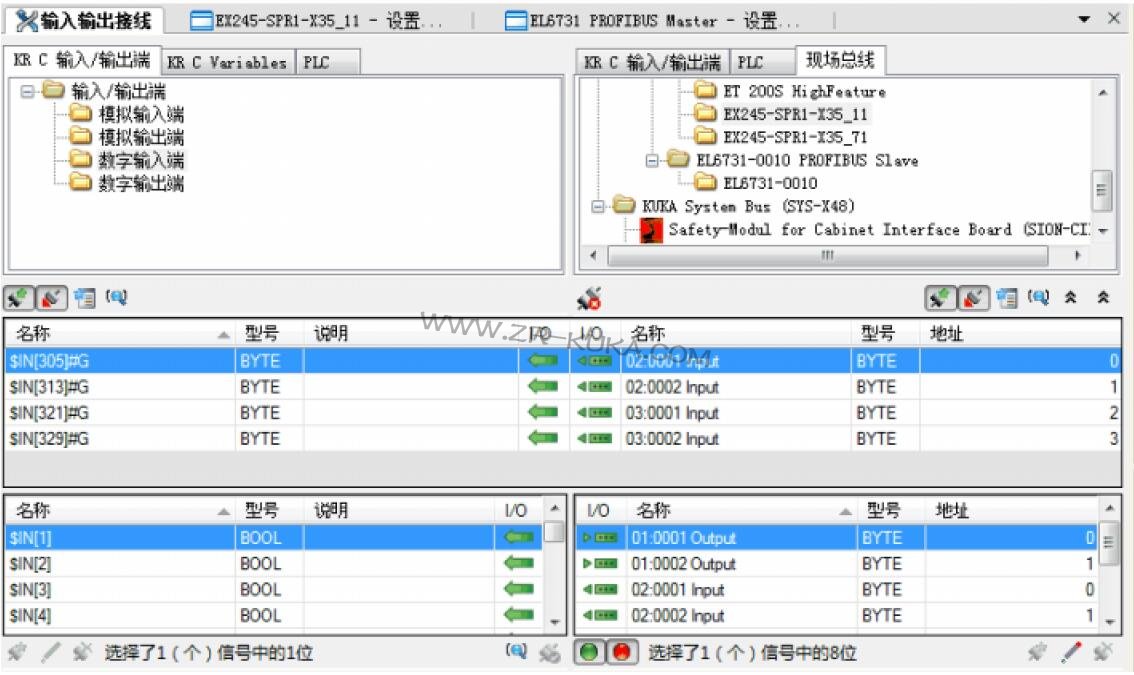Click the green circle button in the bottom bar
Image resolution: width=1134 pixels, height=675 pixels.
coord(590,653)
